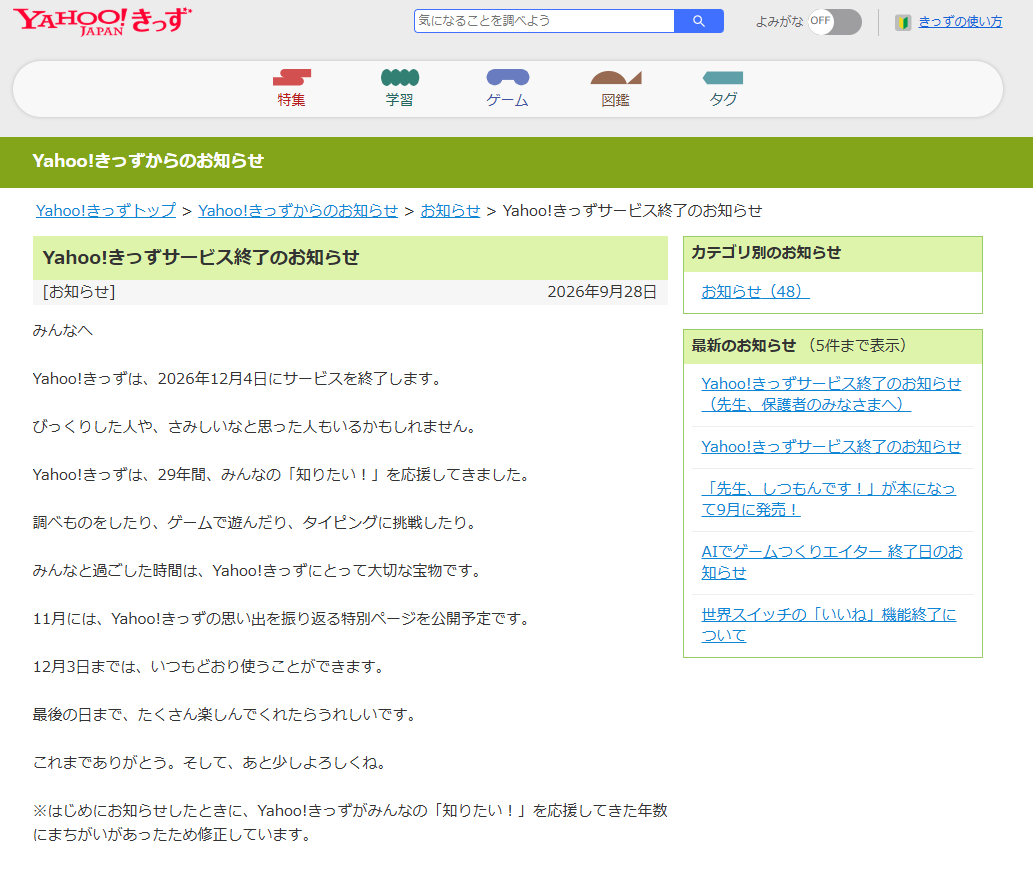The height and width of the screenshot is (874, 1033).
Task: Click the line これまでありがとう
Action: (x=209, y=763)
